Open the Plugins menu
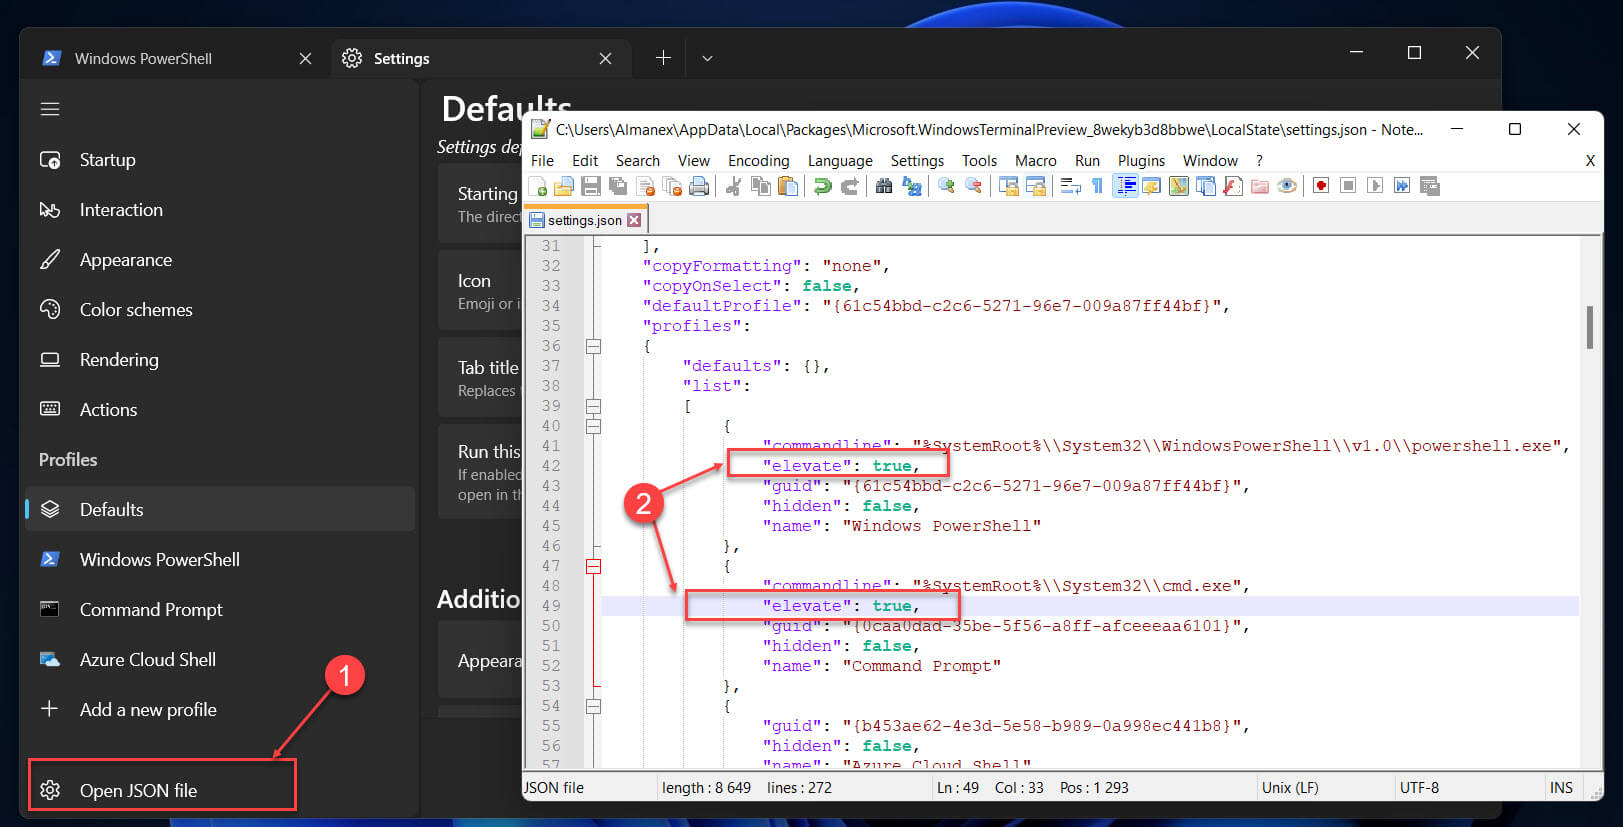The height and width of the screenshot is (827, 1623). 1141,161
